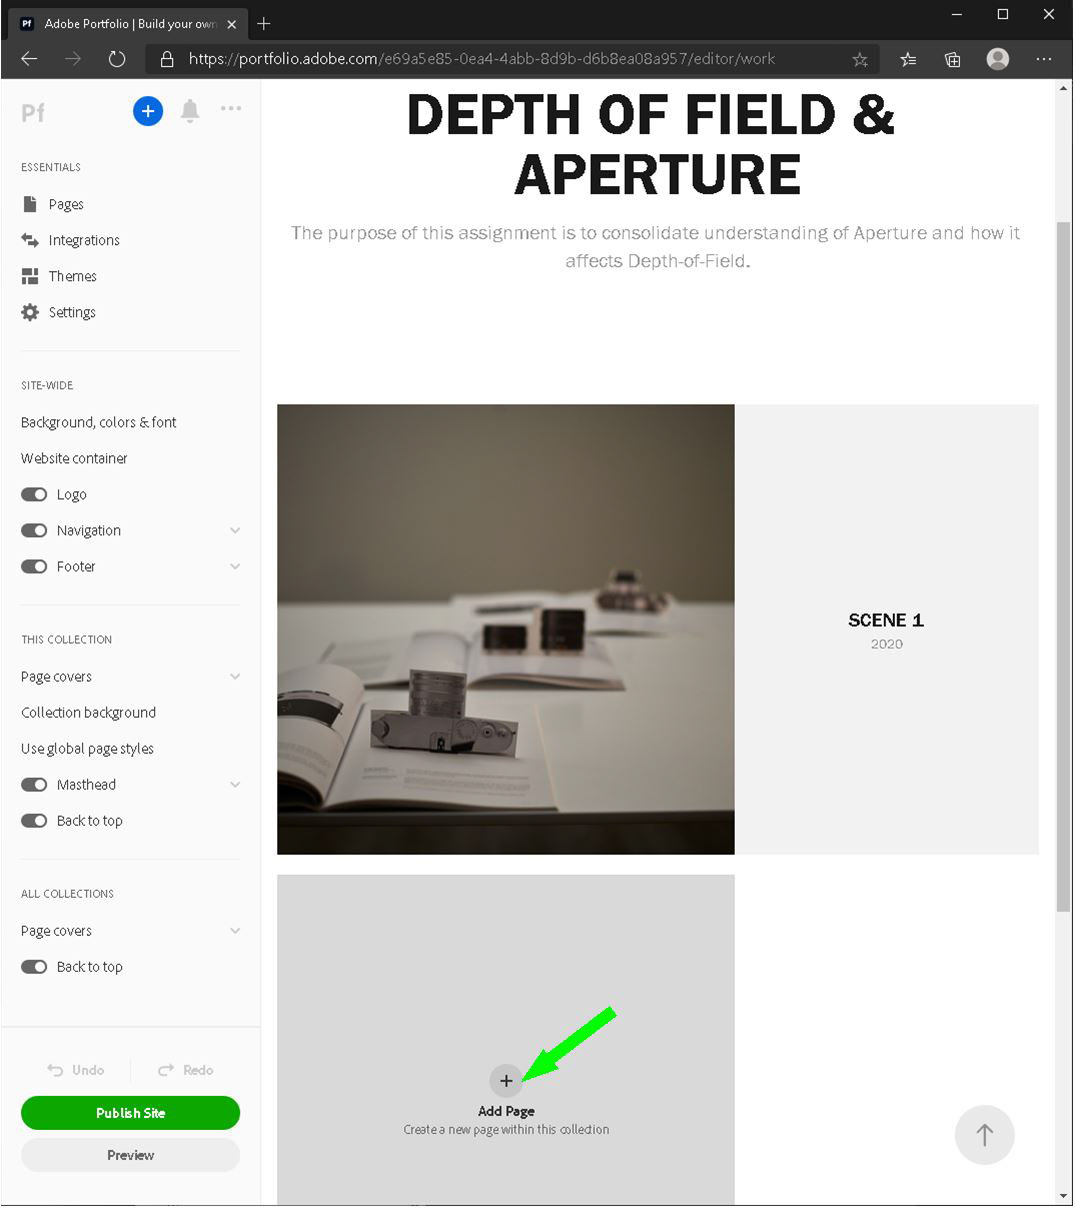Viewport: 1076px width, 1208px height.
Task: Click the back-to-top arrow circle
Action: click(x=985, y=1134)
